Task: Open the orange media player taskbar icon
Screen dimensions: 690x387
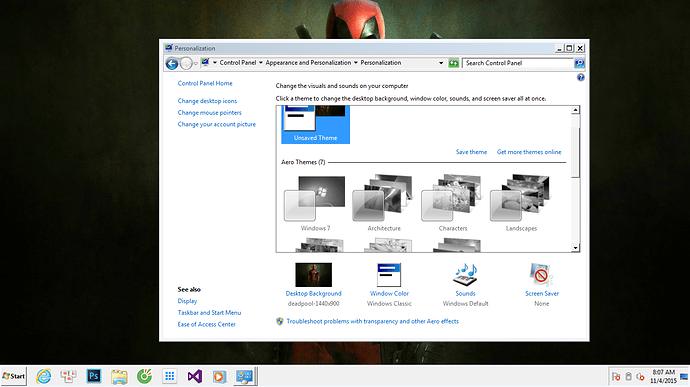Action: pos(220,376)
